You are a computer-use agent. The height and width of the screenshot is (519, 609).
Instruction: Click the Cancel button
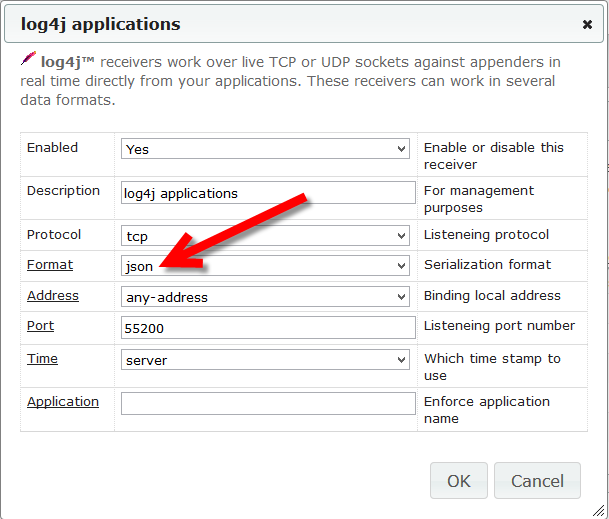537,481
